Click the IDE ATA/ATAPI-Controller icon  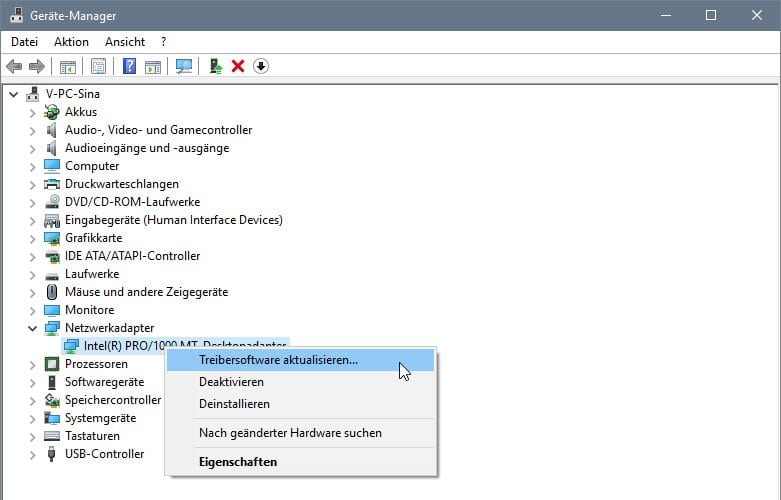click(52, 256)
